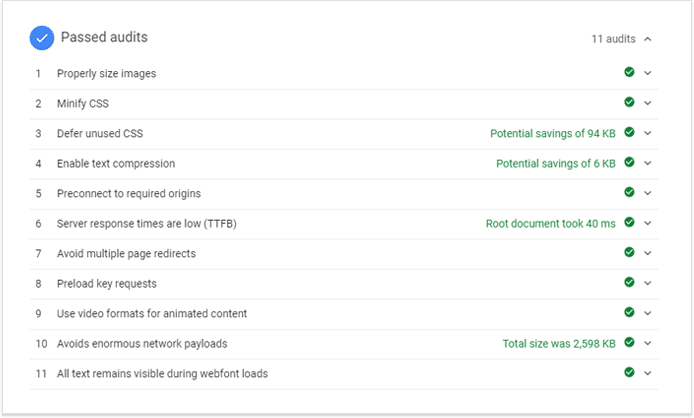694x418 pixels.
Task: Click the Passed audits heading
Action: (x=104, y=37)
